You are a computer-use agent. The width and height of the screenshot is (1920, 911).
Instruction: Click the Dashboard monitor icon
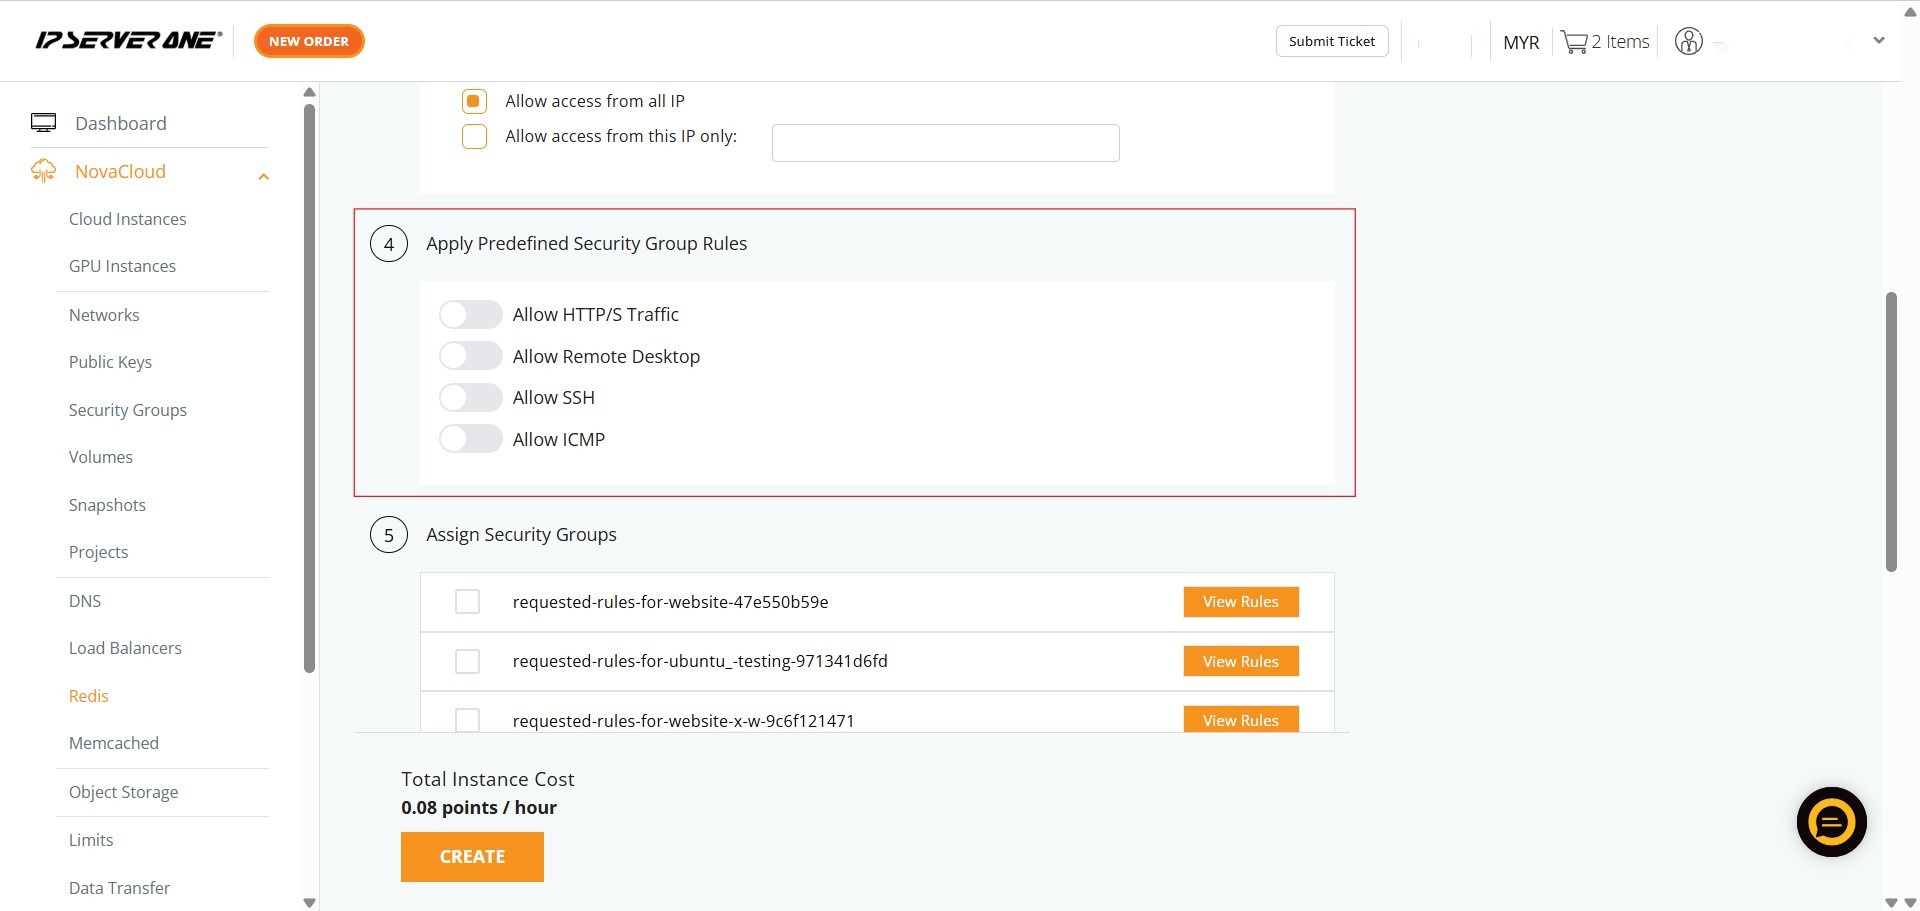pyautogui.click(x=43, y=123)
